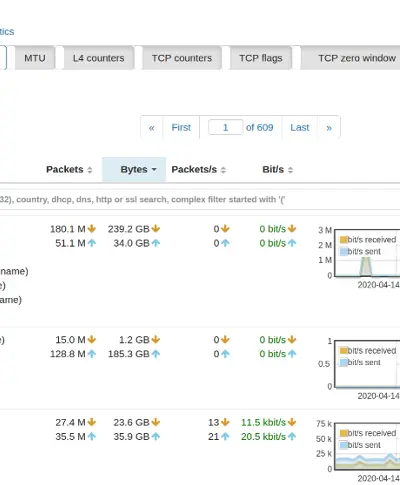This screenshot has width=400, height=485.
Task: Open the L4 counters tab
Action: pyautogui.click(x=99, y=58)
